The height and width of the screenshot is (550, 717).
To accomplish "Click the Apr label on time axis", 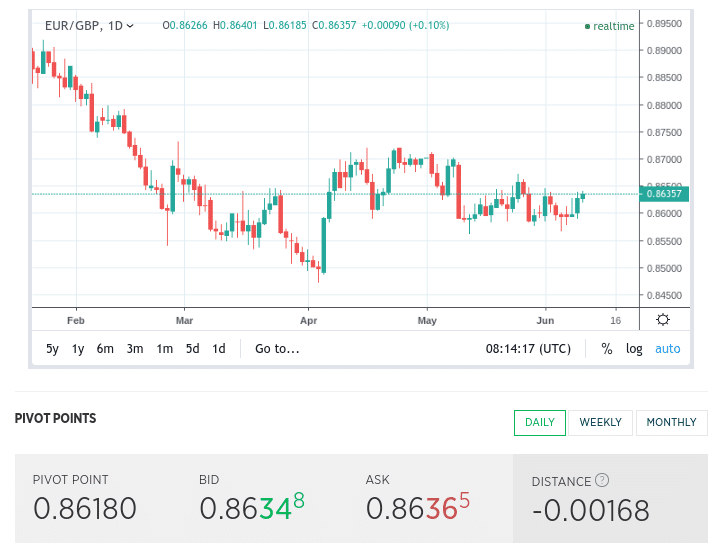I will click(307, 321).
